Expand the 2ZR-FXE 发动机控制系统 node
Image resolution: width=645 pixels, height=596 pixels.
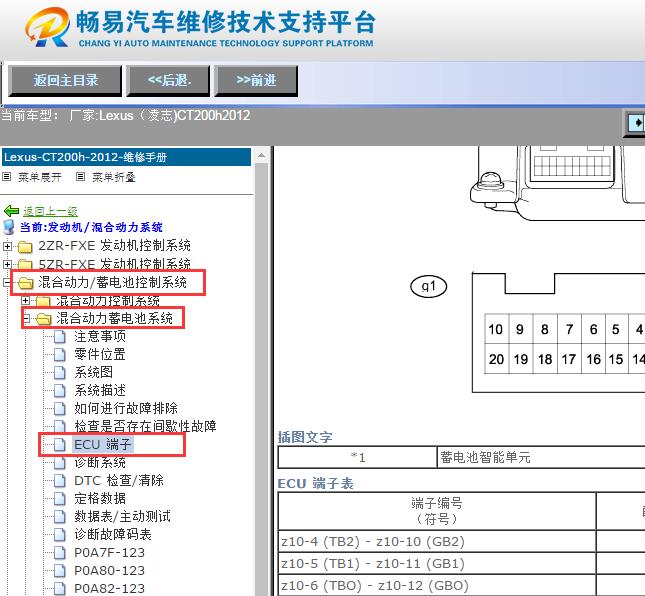(x=7, y=246)
